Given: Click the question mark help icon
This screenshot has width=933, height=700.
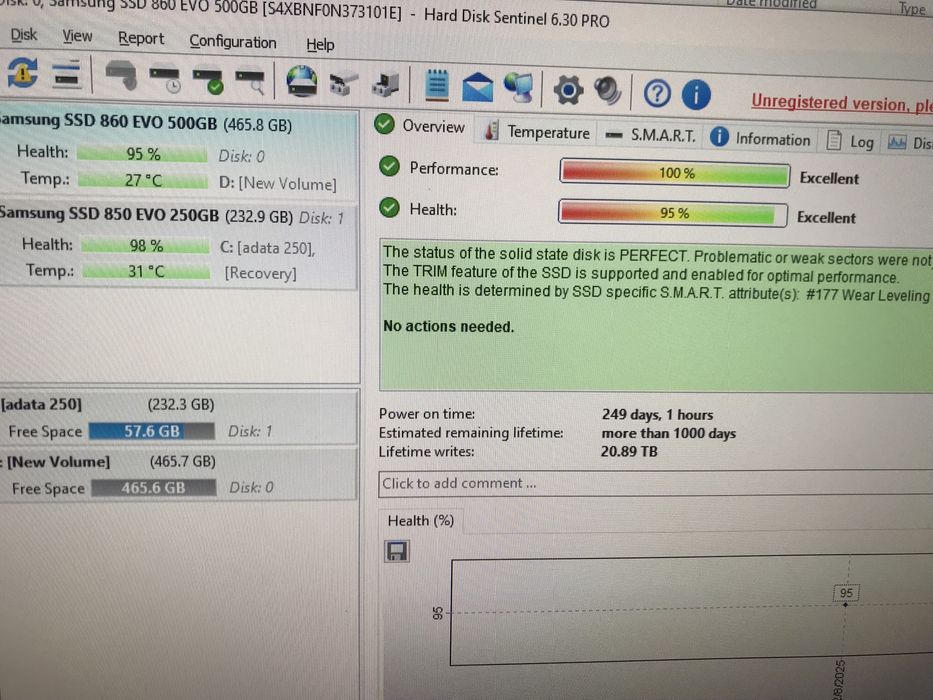Looking at the screenshot, I should pyautogui.click(x=658, y=94).
